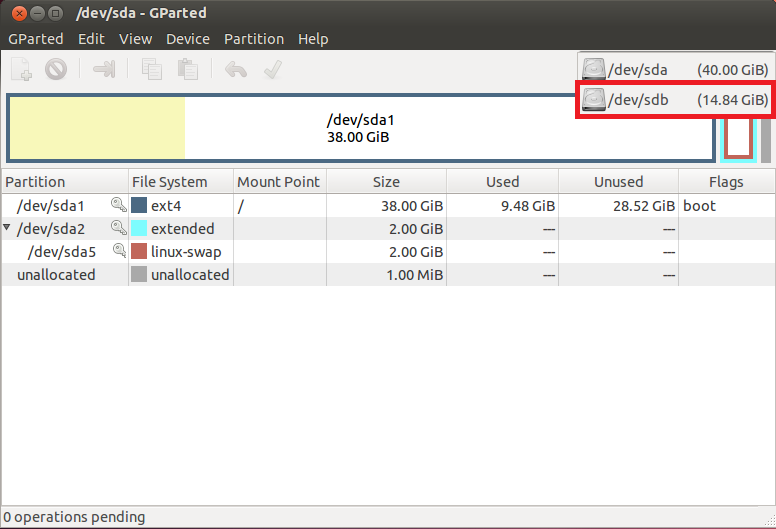Click the Undo last operation icon

[236, 69]
